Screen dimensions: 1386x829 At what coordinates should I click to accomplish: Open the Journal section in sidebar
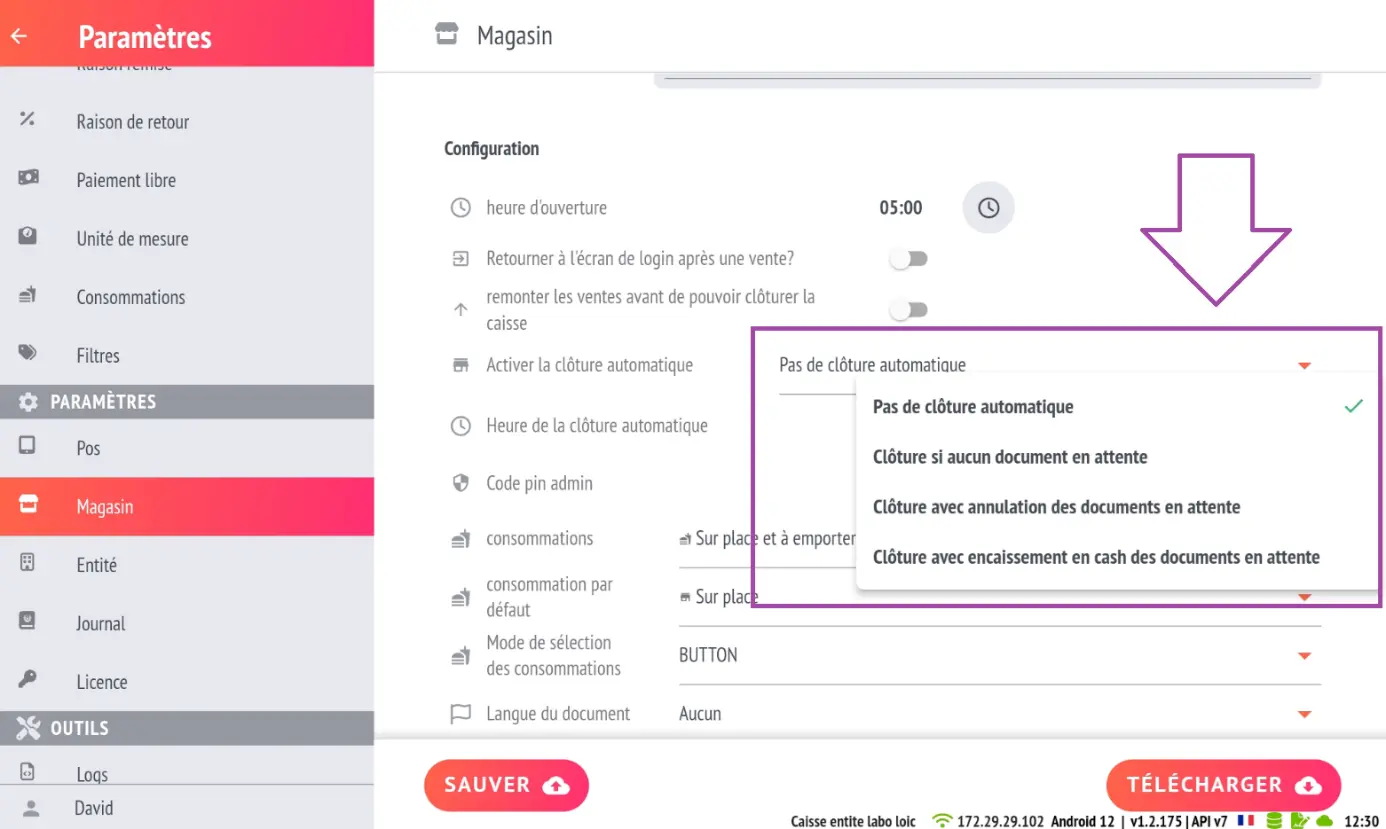(x=187, y=623)
